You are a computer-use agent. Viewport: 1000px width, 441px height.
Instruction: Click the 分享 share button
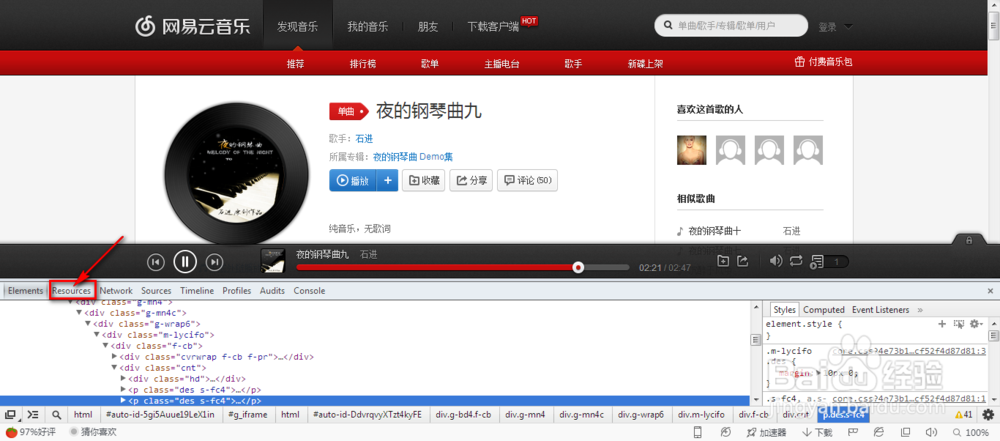(x=471, y=181)
